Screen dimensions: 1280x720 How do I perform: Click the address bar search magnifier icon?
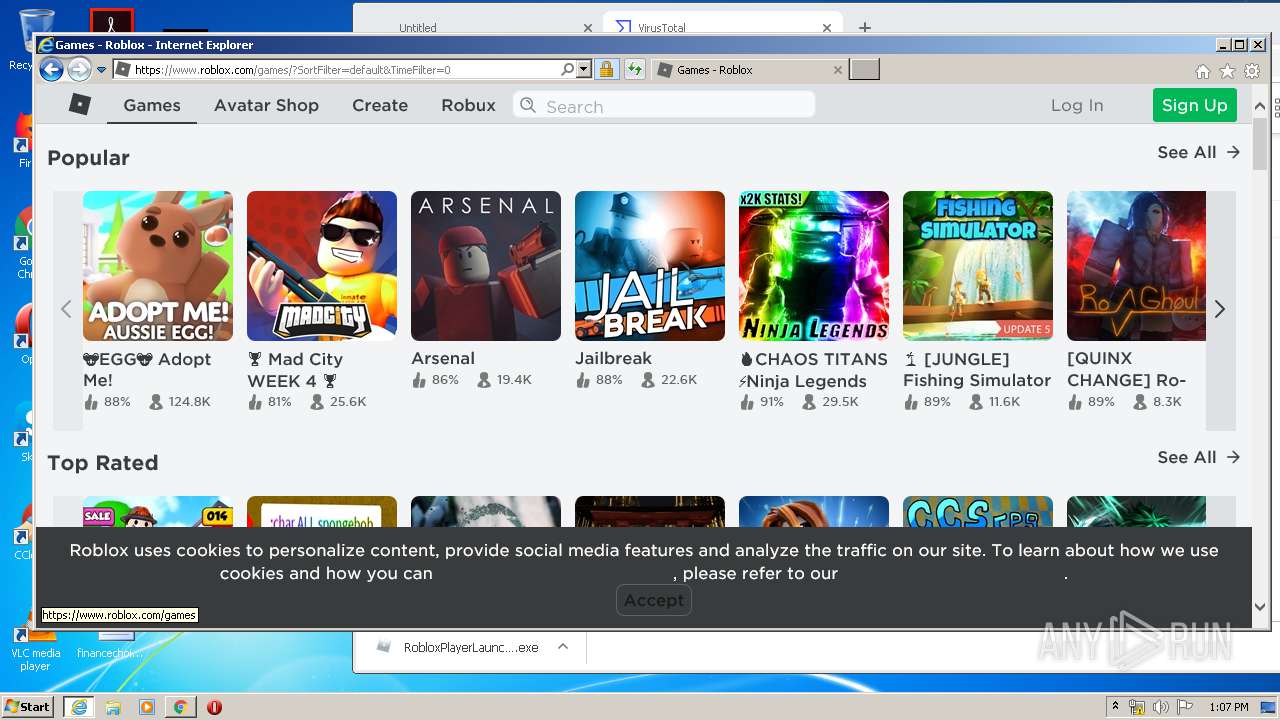[x=567, y=70]
